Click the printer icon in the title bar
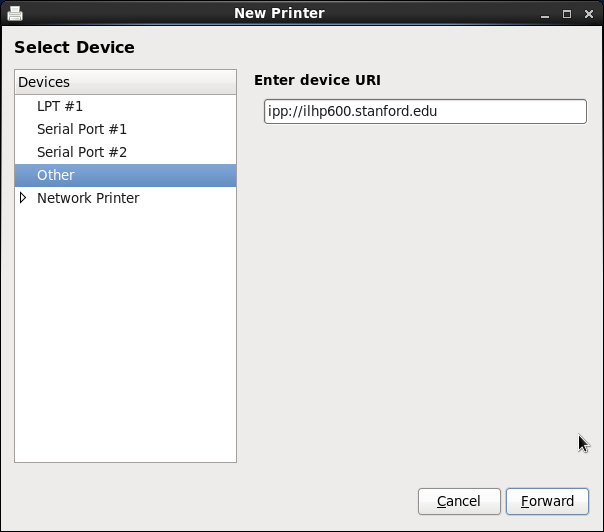The image size is (604, 532). coord(16,13)
